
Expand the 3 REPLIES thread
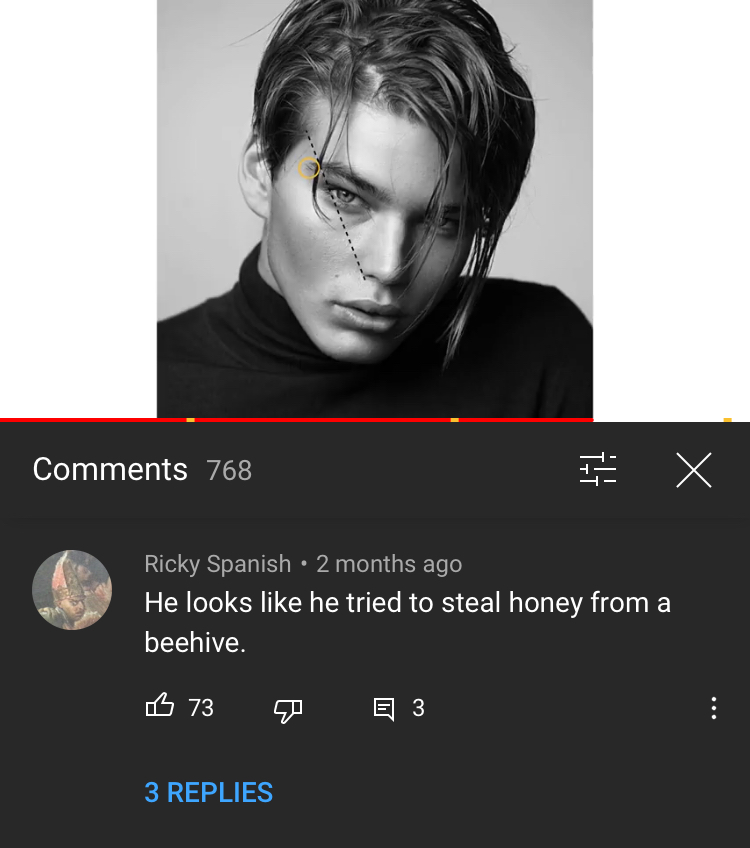[209, 792]
